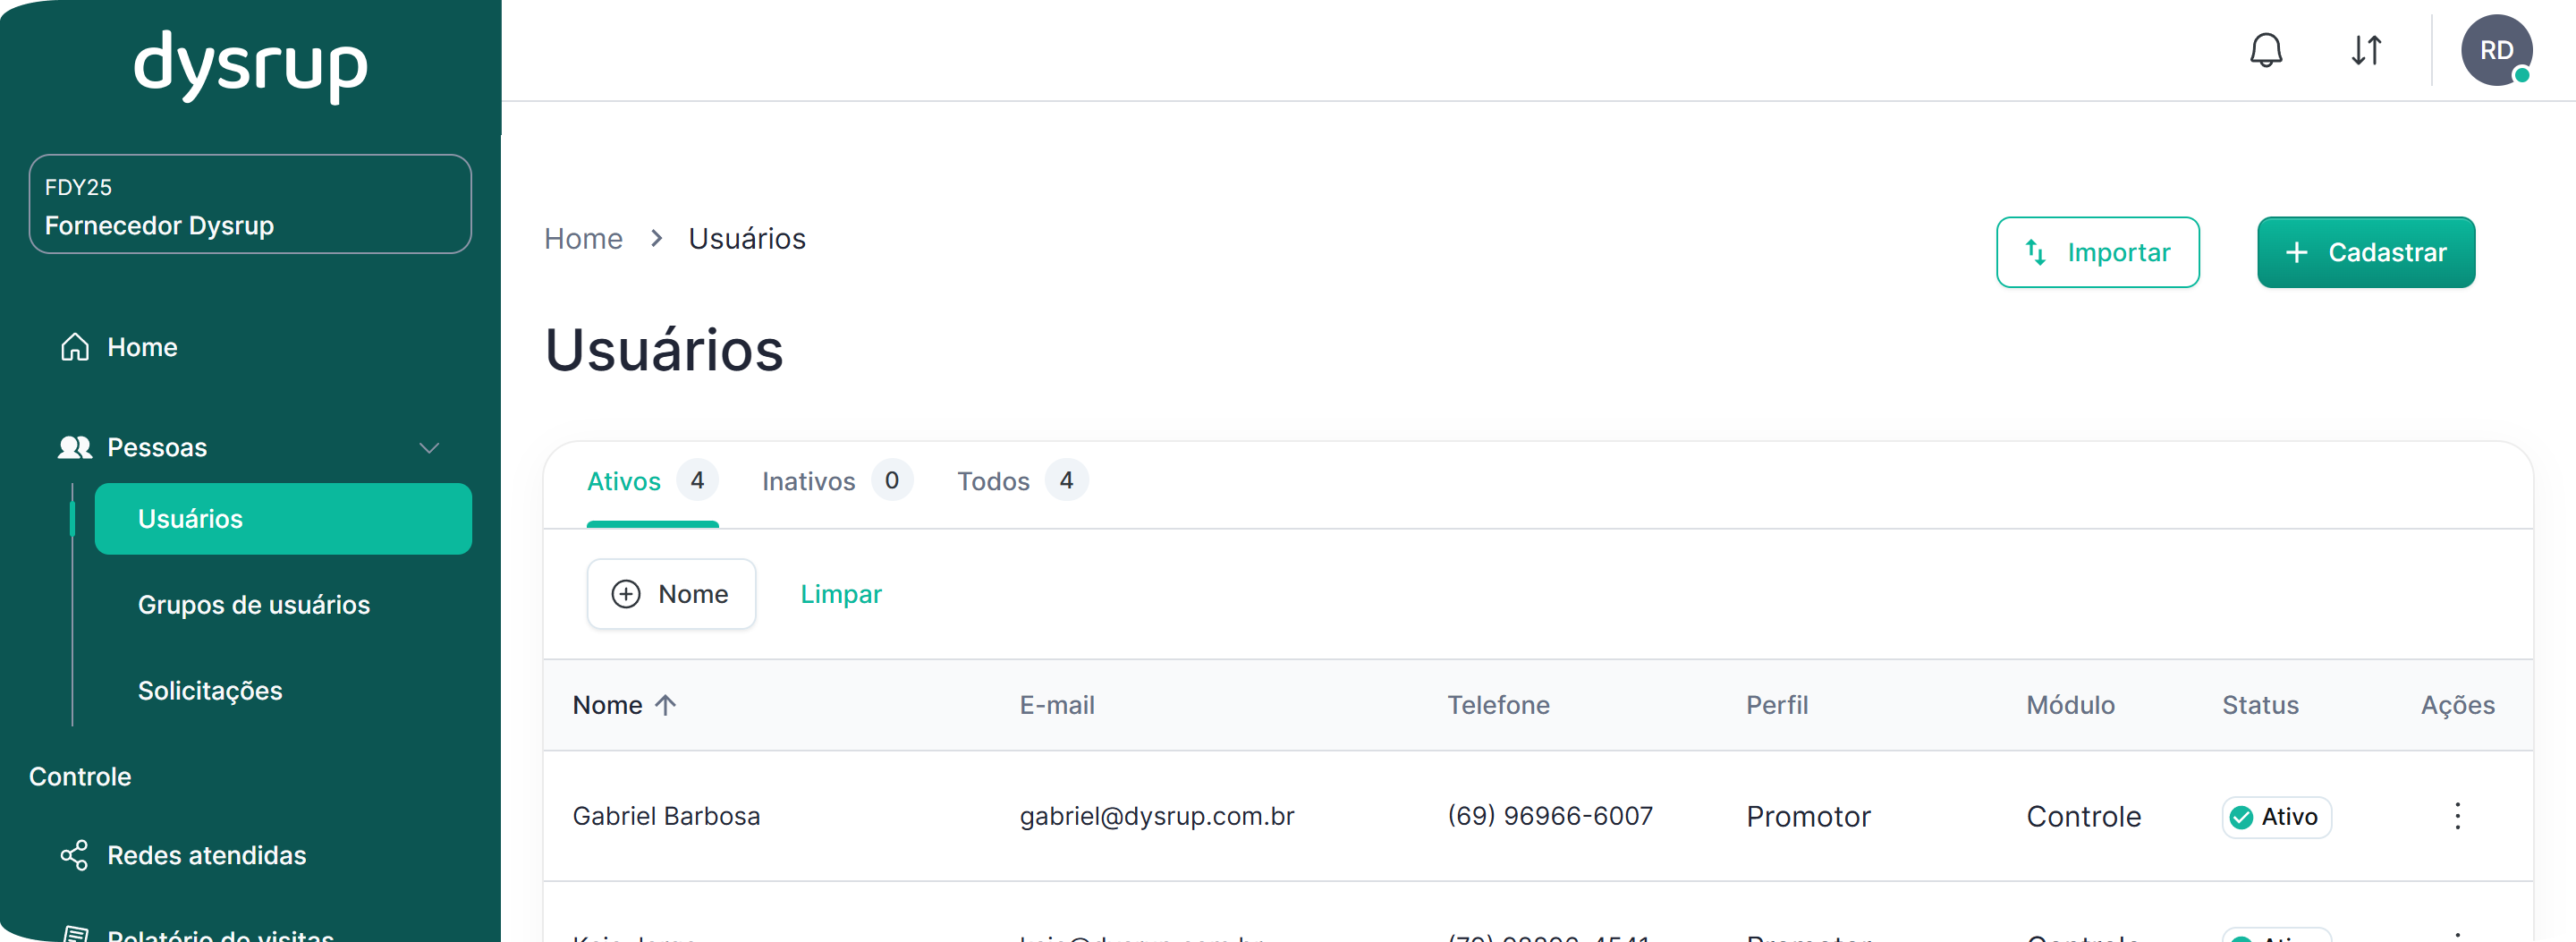Add a Nome filter

click(671, 594)
